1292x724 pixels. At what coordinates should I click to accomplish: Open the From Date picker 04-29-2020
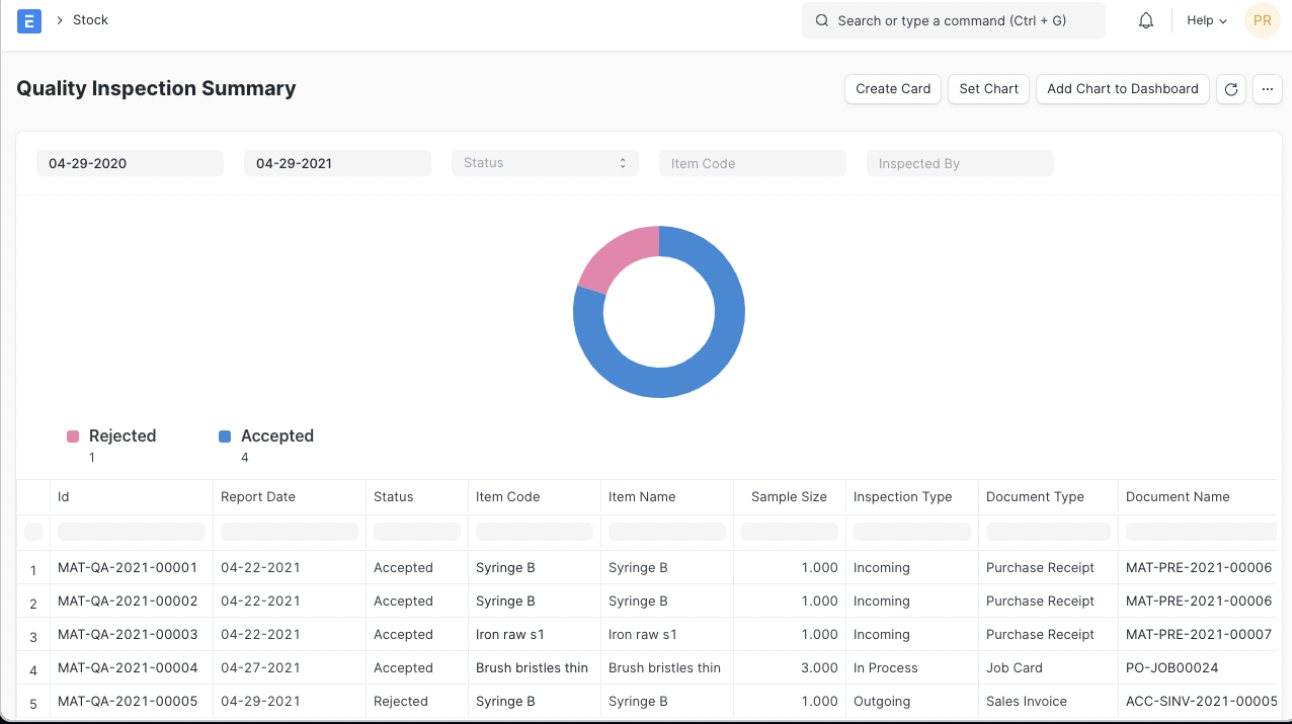(x=130, y=163)
